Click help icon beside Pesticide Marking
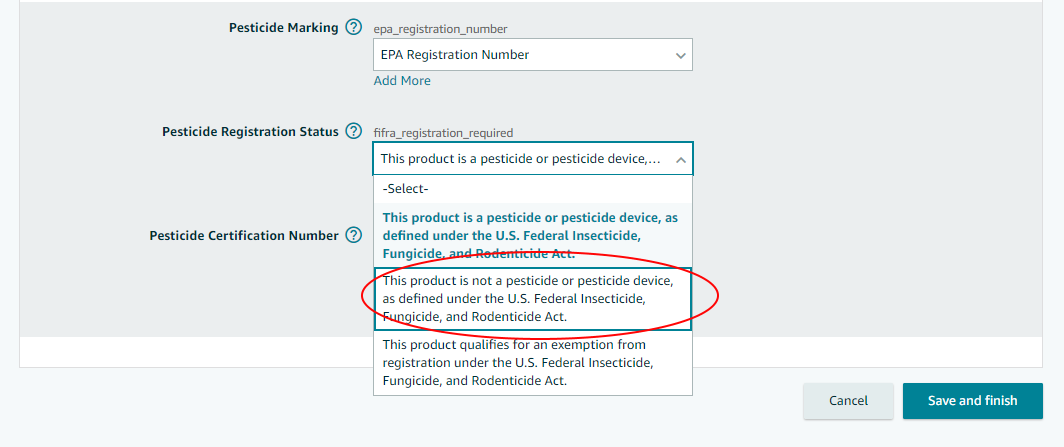This screenshot has width=1064, height=447. pyautogui.click(x=353, y=28)
